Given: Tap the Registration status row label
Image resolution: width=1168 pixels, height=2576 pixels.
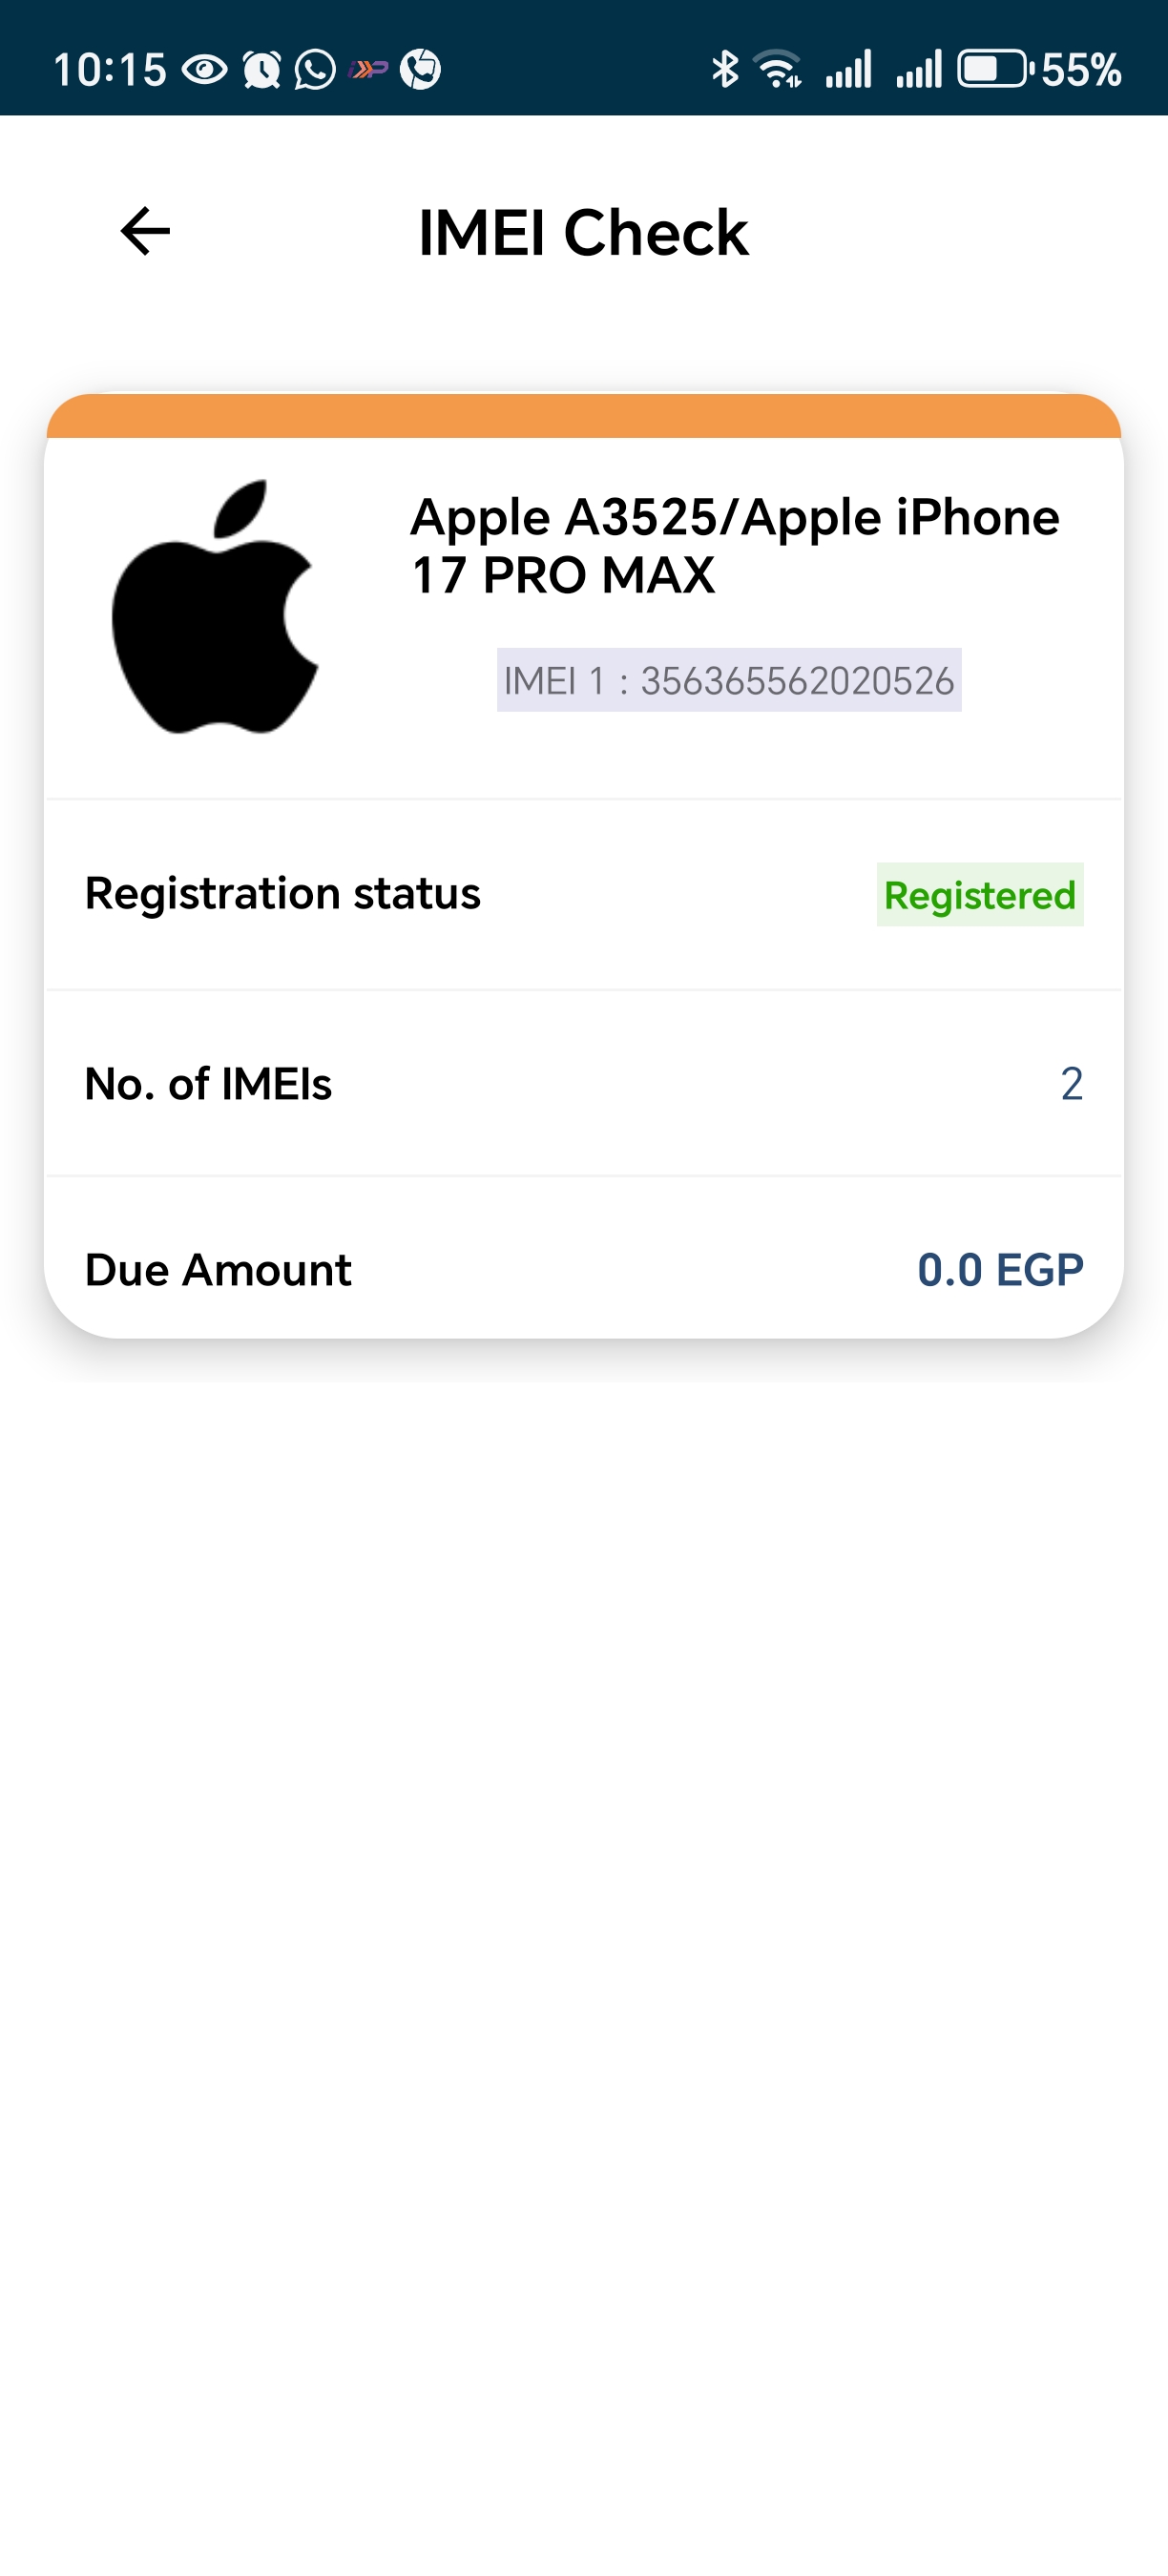Looking at the screenshot, I should coord(283,894).
